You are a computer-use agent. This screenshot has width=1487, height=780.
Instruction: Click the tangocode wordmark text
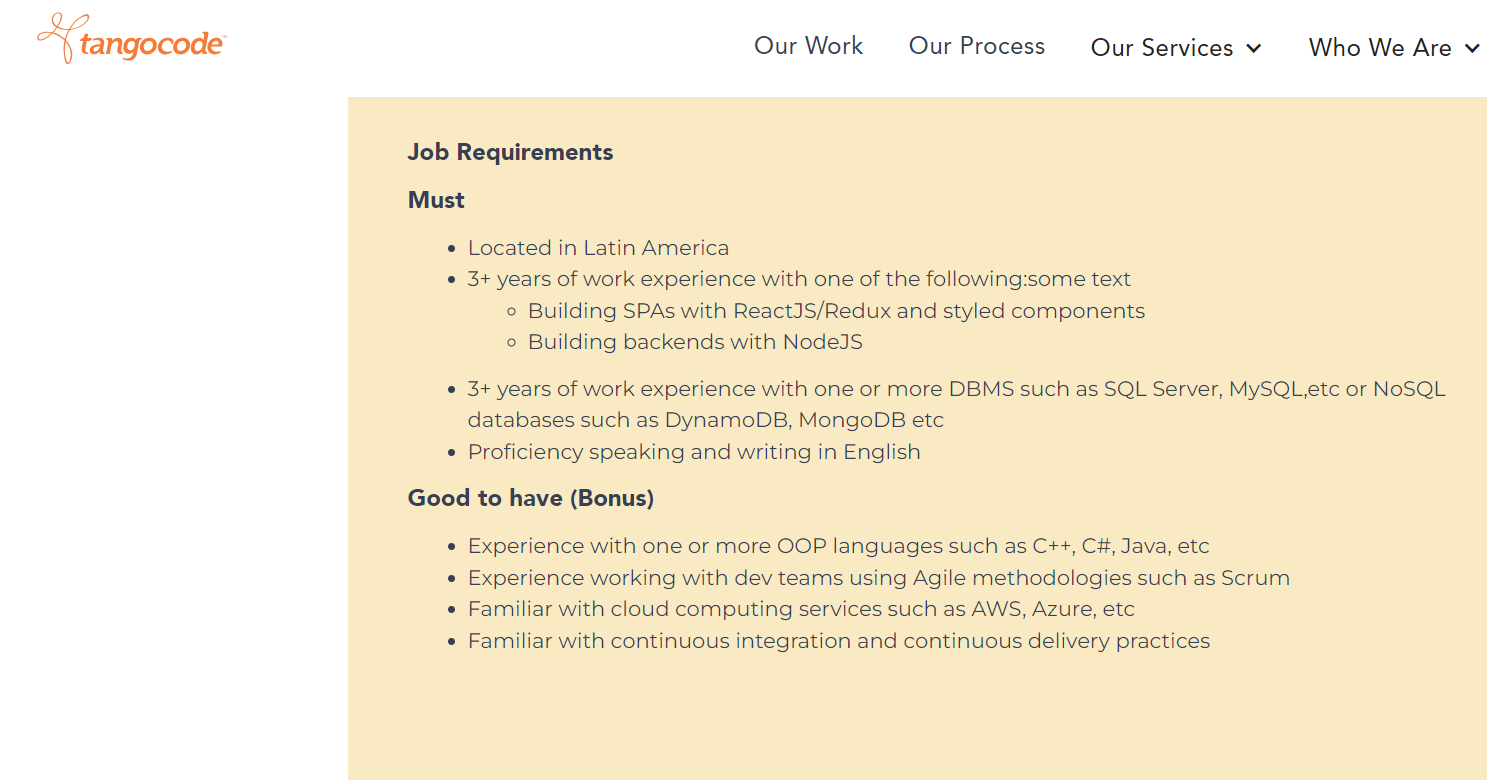[x=152, y=46]
